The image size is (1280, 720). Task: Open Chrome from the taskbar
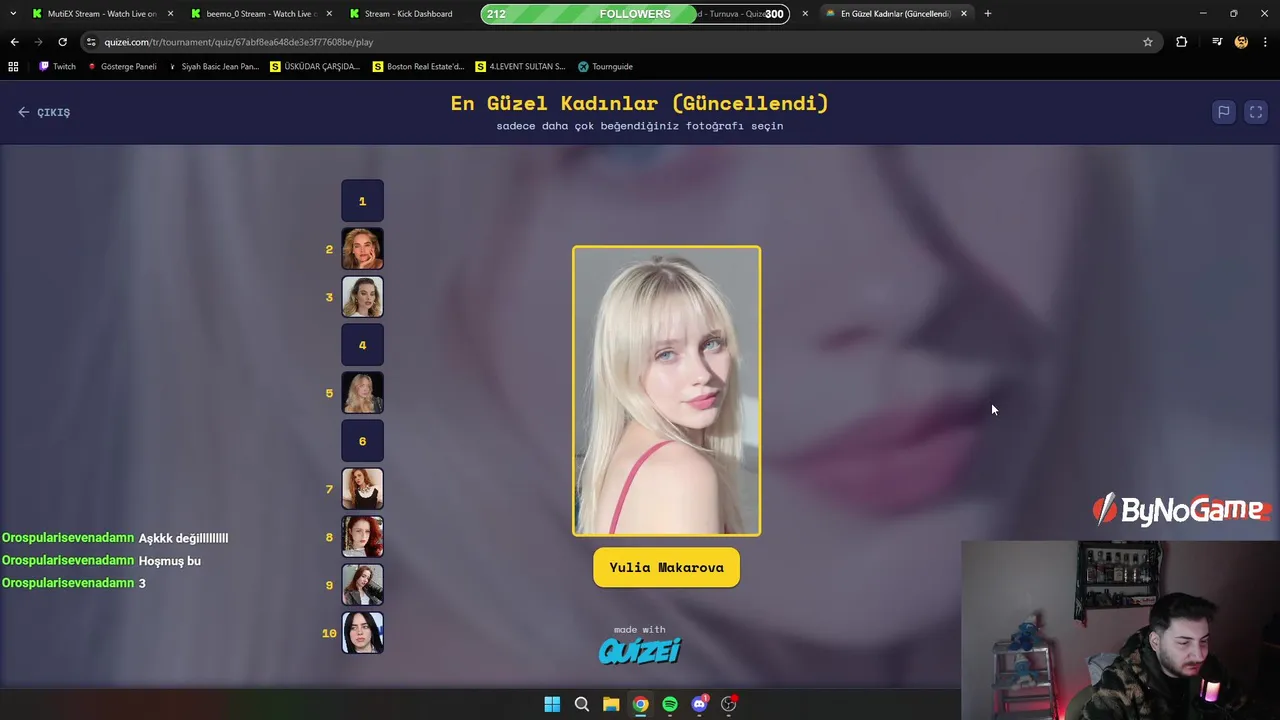(640, 704)
